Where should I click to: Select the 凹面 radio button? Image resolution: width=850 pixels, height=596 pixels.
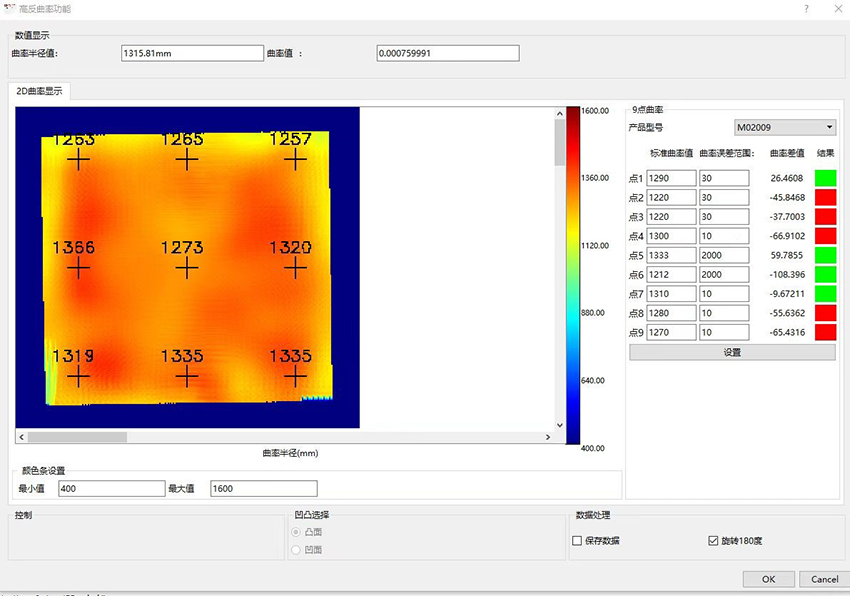click(296, 549)
